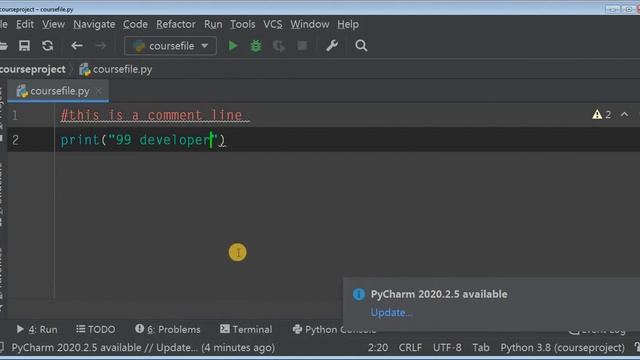Click the print statement on line 2
This screenshot has width=640, height=360.
142,140
